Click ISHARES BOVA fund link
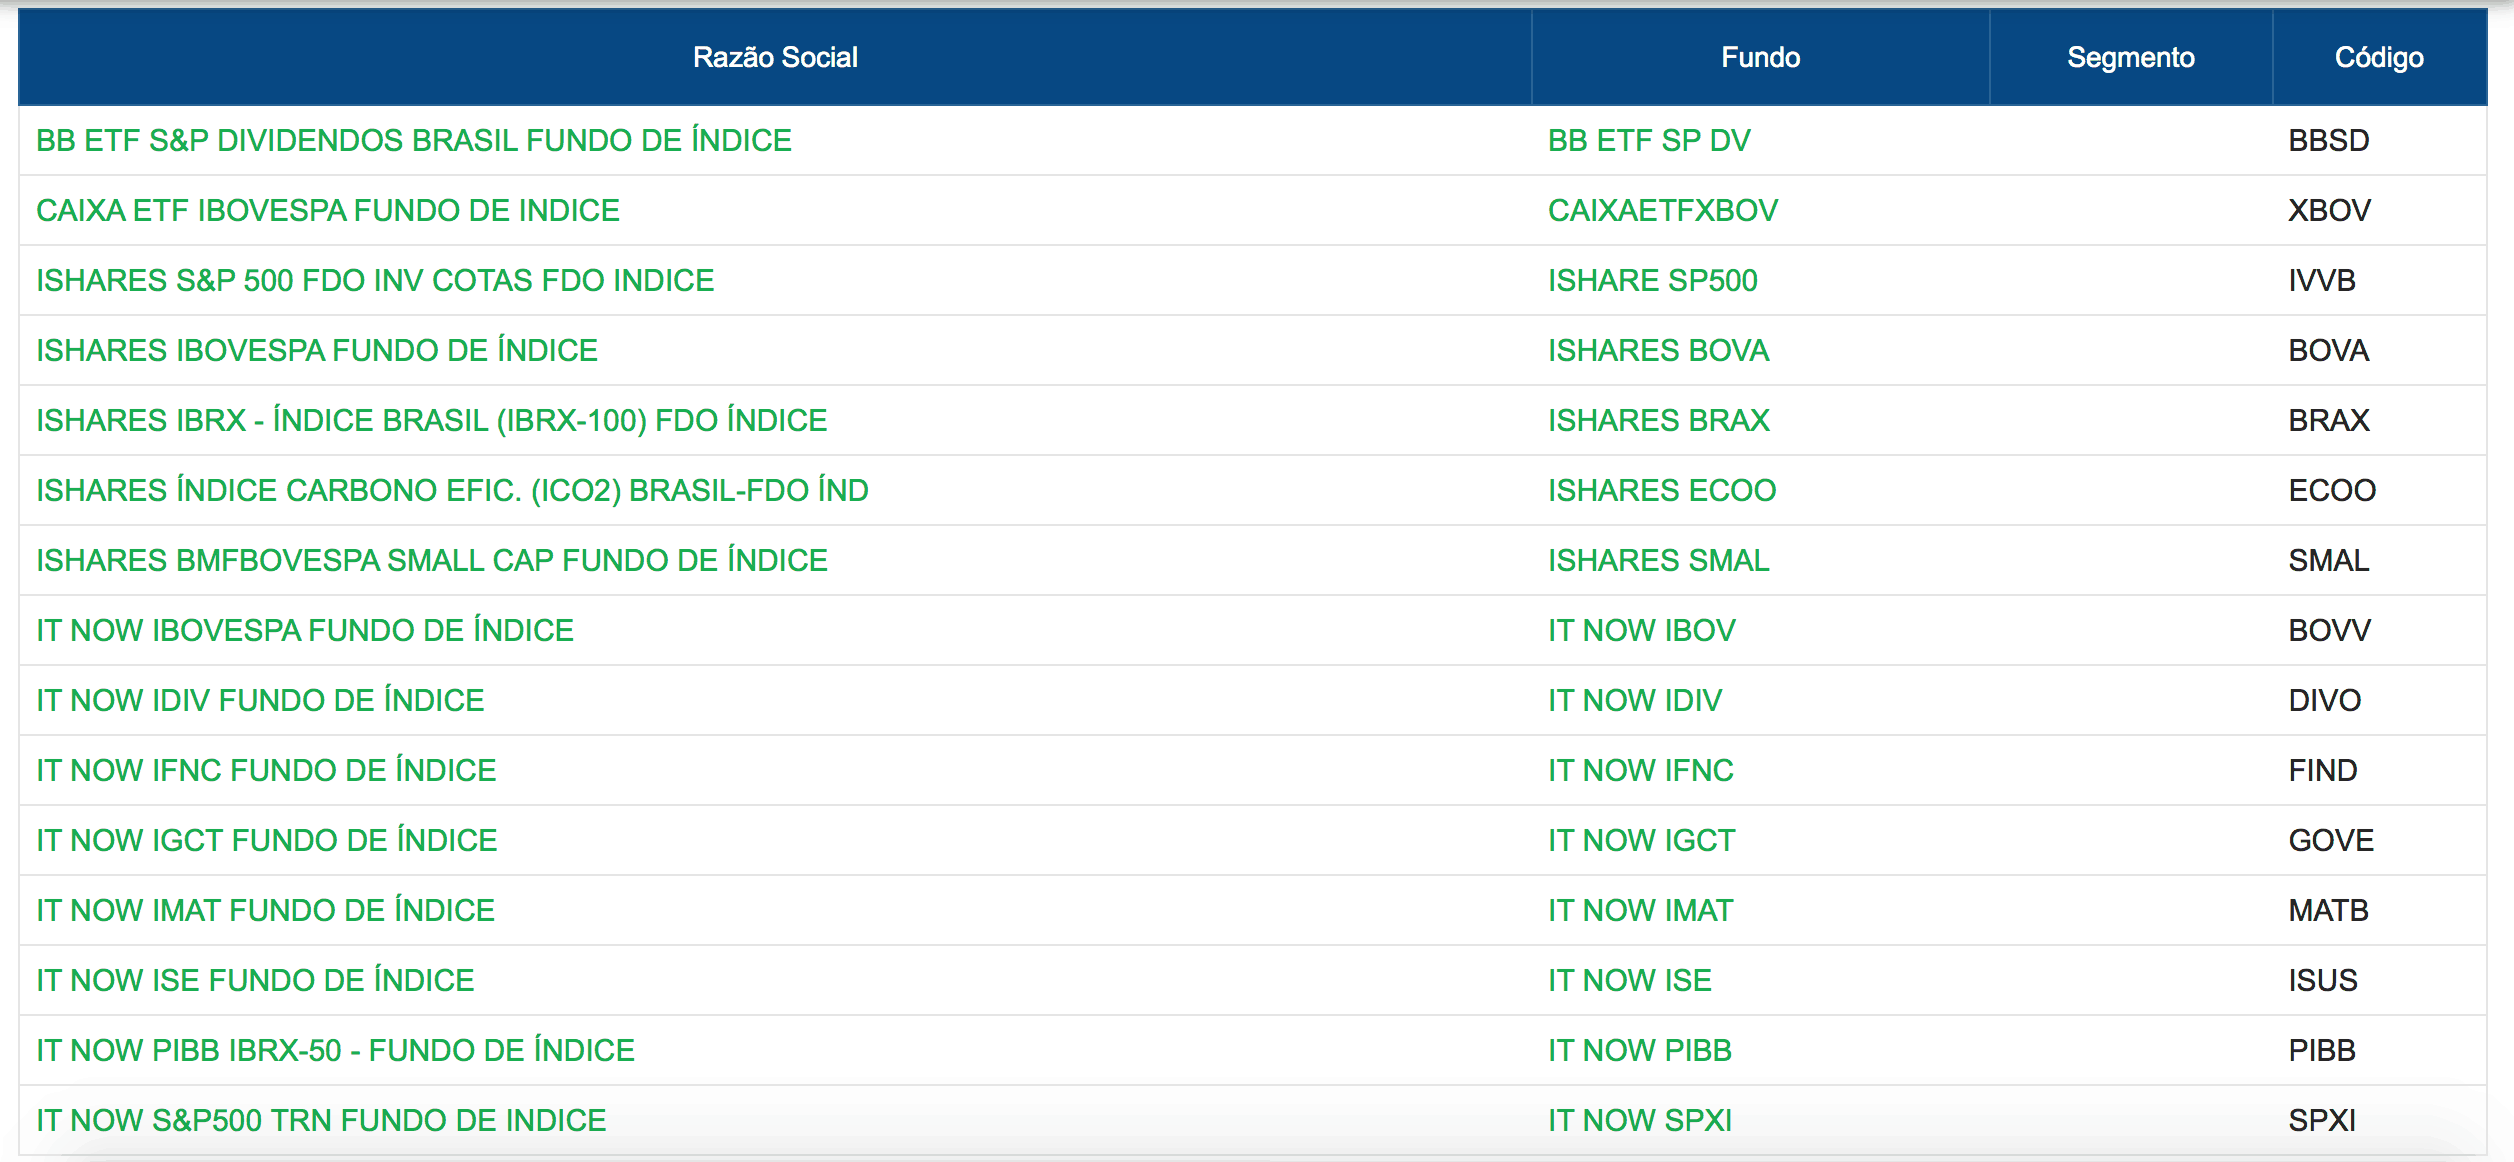The image size is (2514, 1162). tap(1659, 351)
